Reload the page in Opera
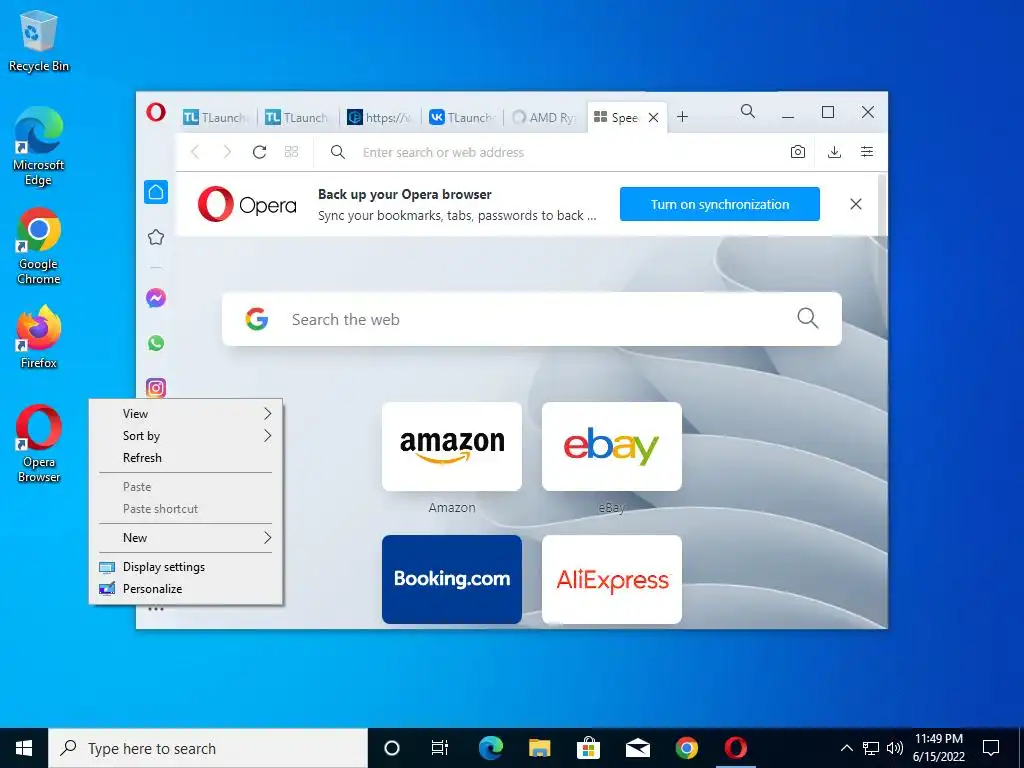This screenshot has width=1024, height=768. point(259,152)
